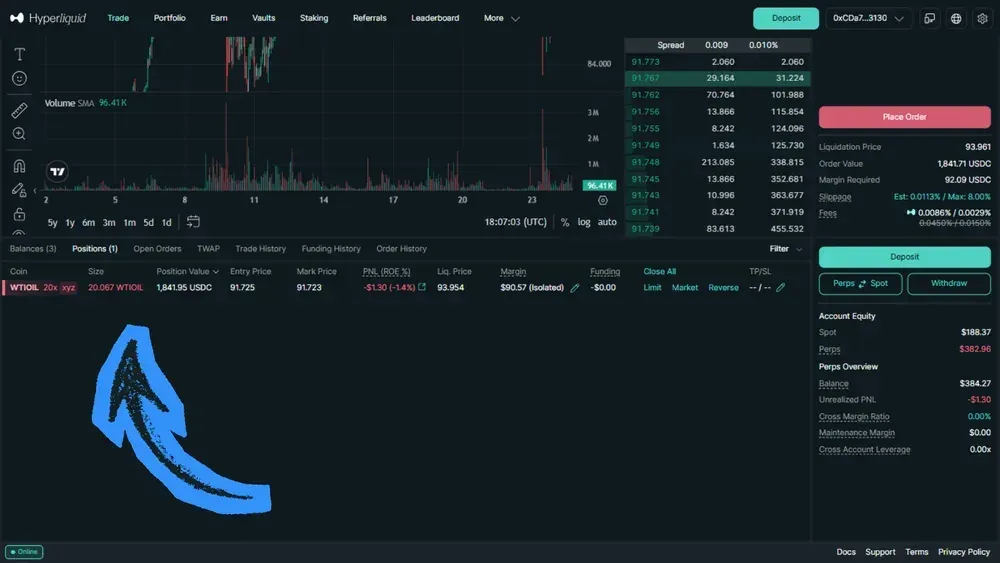Screen dimensions: 1000x563
Task: Open the Vaults page
Action: pos(263,18)
